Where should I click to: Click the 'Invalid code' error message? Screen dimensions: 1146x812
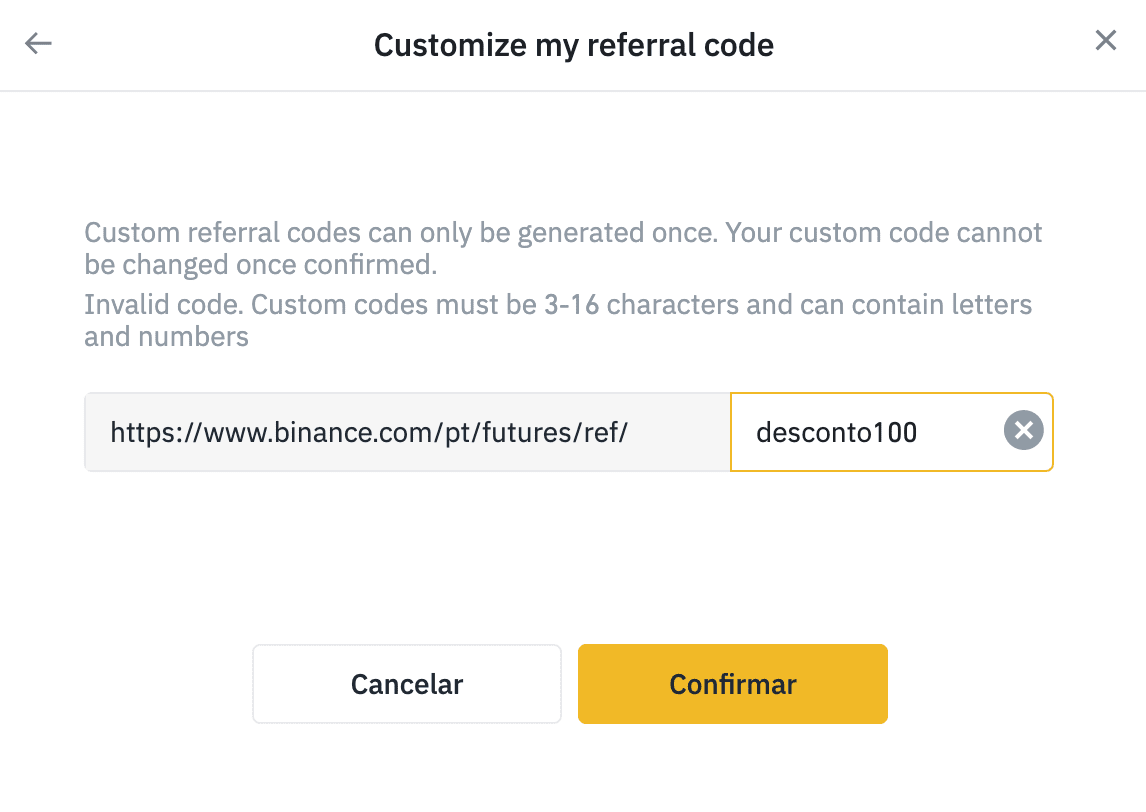[558, 320]
